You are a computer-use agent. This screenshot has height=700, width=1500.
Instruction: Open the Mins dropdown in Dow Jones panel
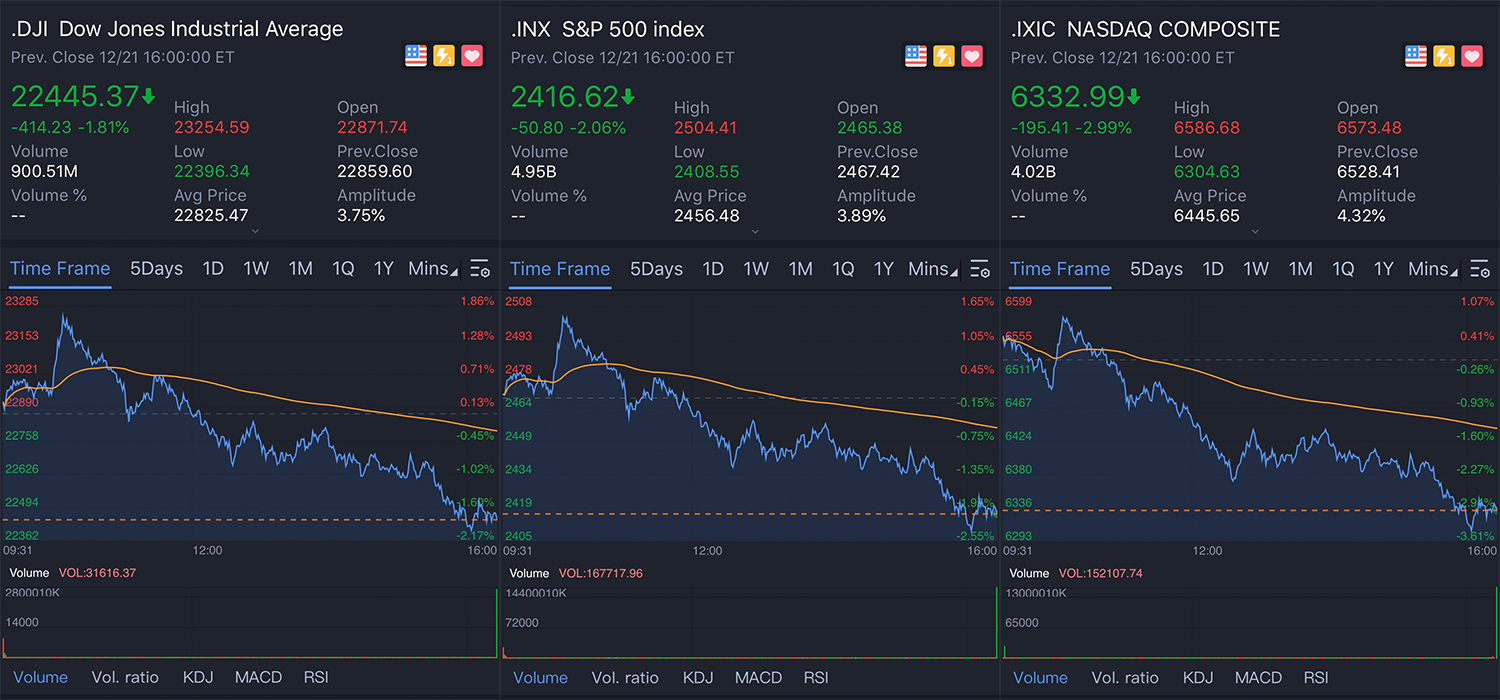pyautogui.click(x=433, y=269)
